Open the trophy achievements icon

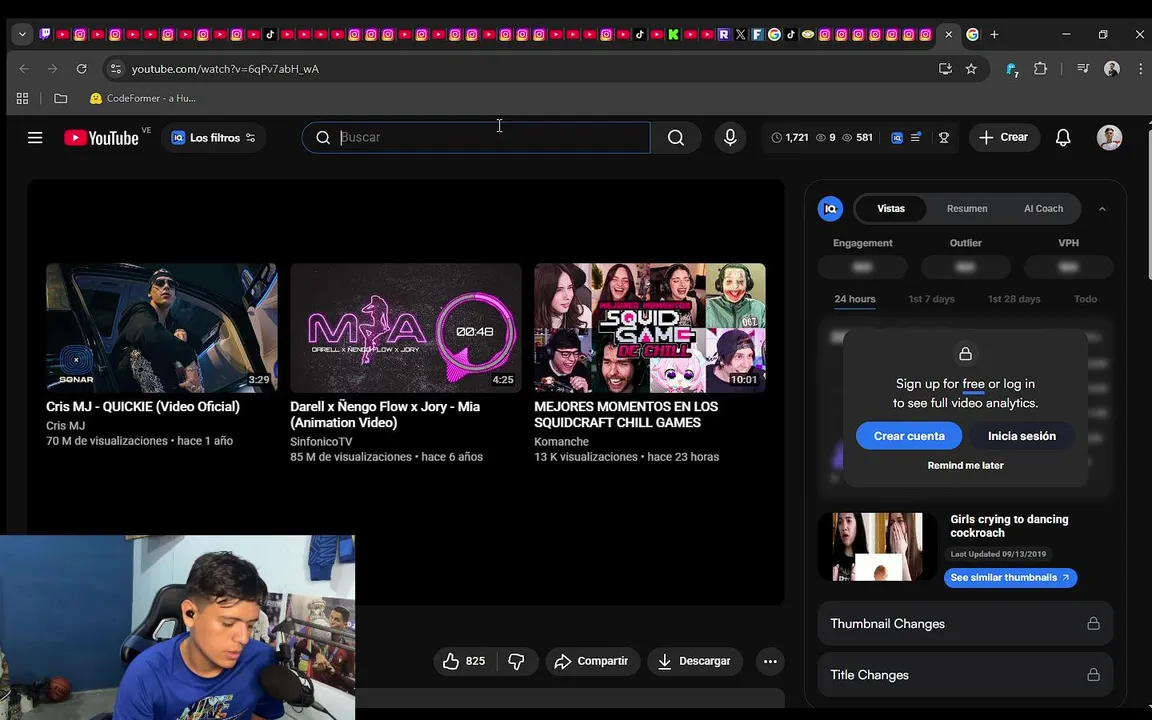[944, 137]
